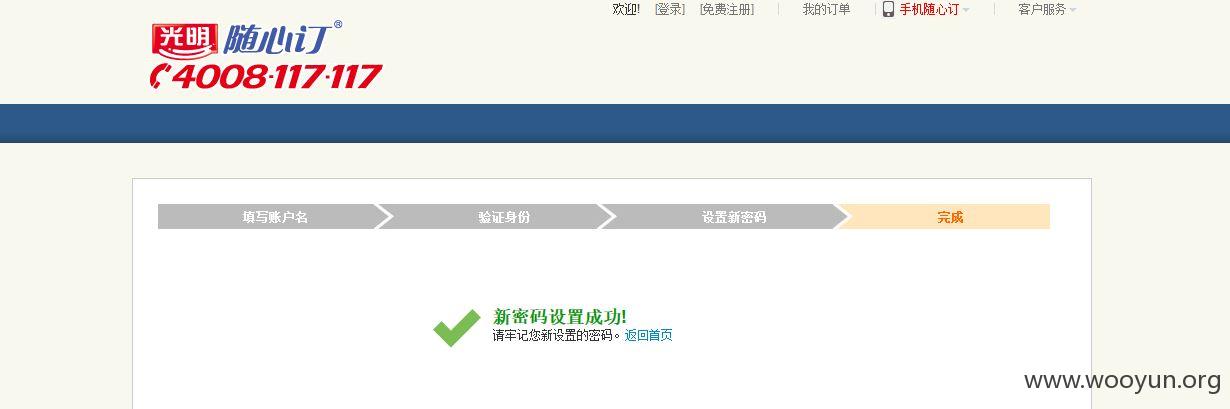Screen dimensions: 1230x409
Task: Expand the 手机随心订 dropdown arrow
Action: 966,10
